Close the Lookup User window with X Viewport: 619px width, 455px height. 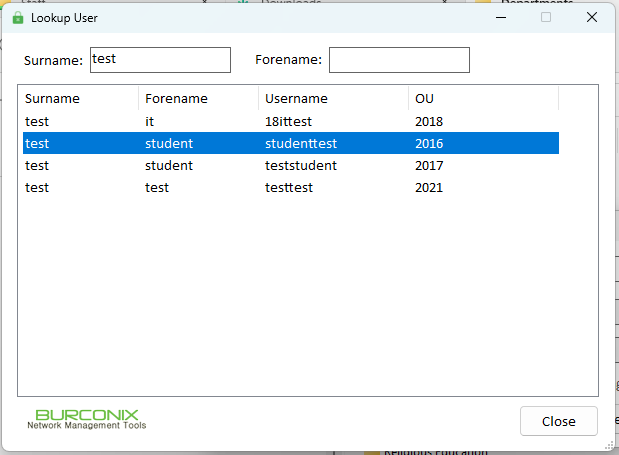[592, 17]
